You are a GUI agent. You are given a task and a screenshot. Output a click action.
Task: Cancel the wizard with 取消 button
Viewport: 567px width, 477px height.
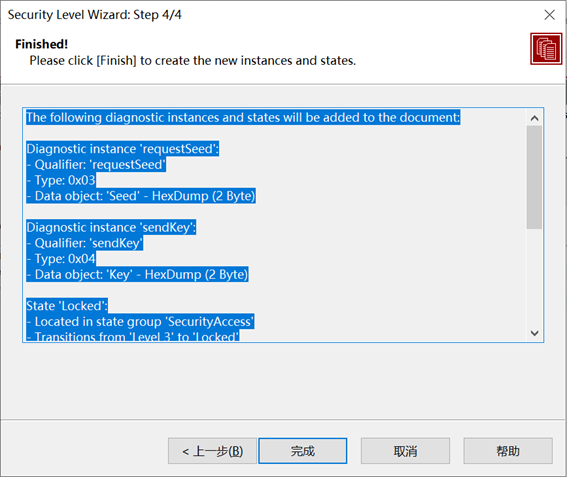pyautogui.click(x=405, y=451)
